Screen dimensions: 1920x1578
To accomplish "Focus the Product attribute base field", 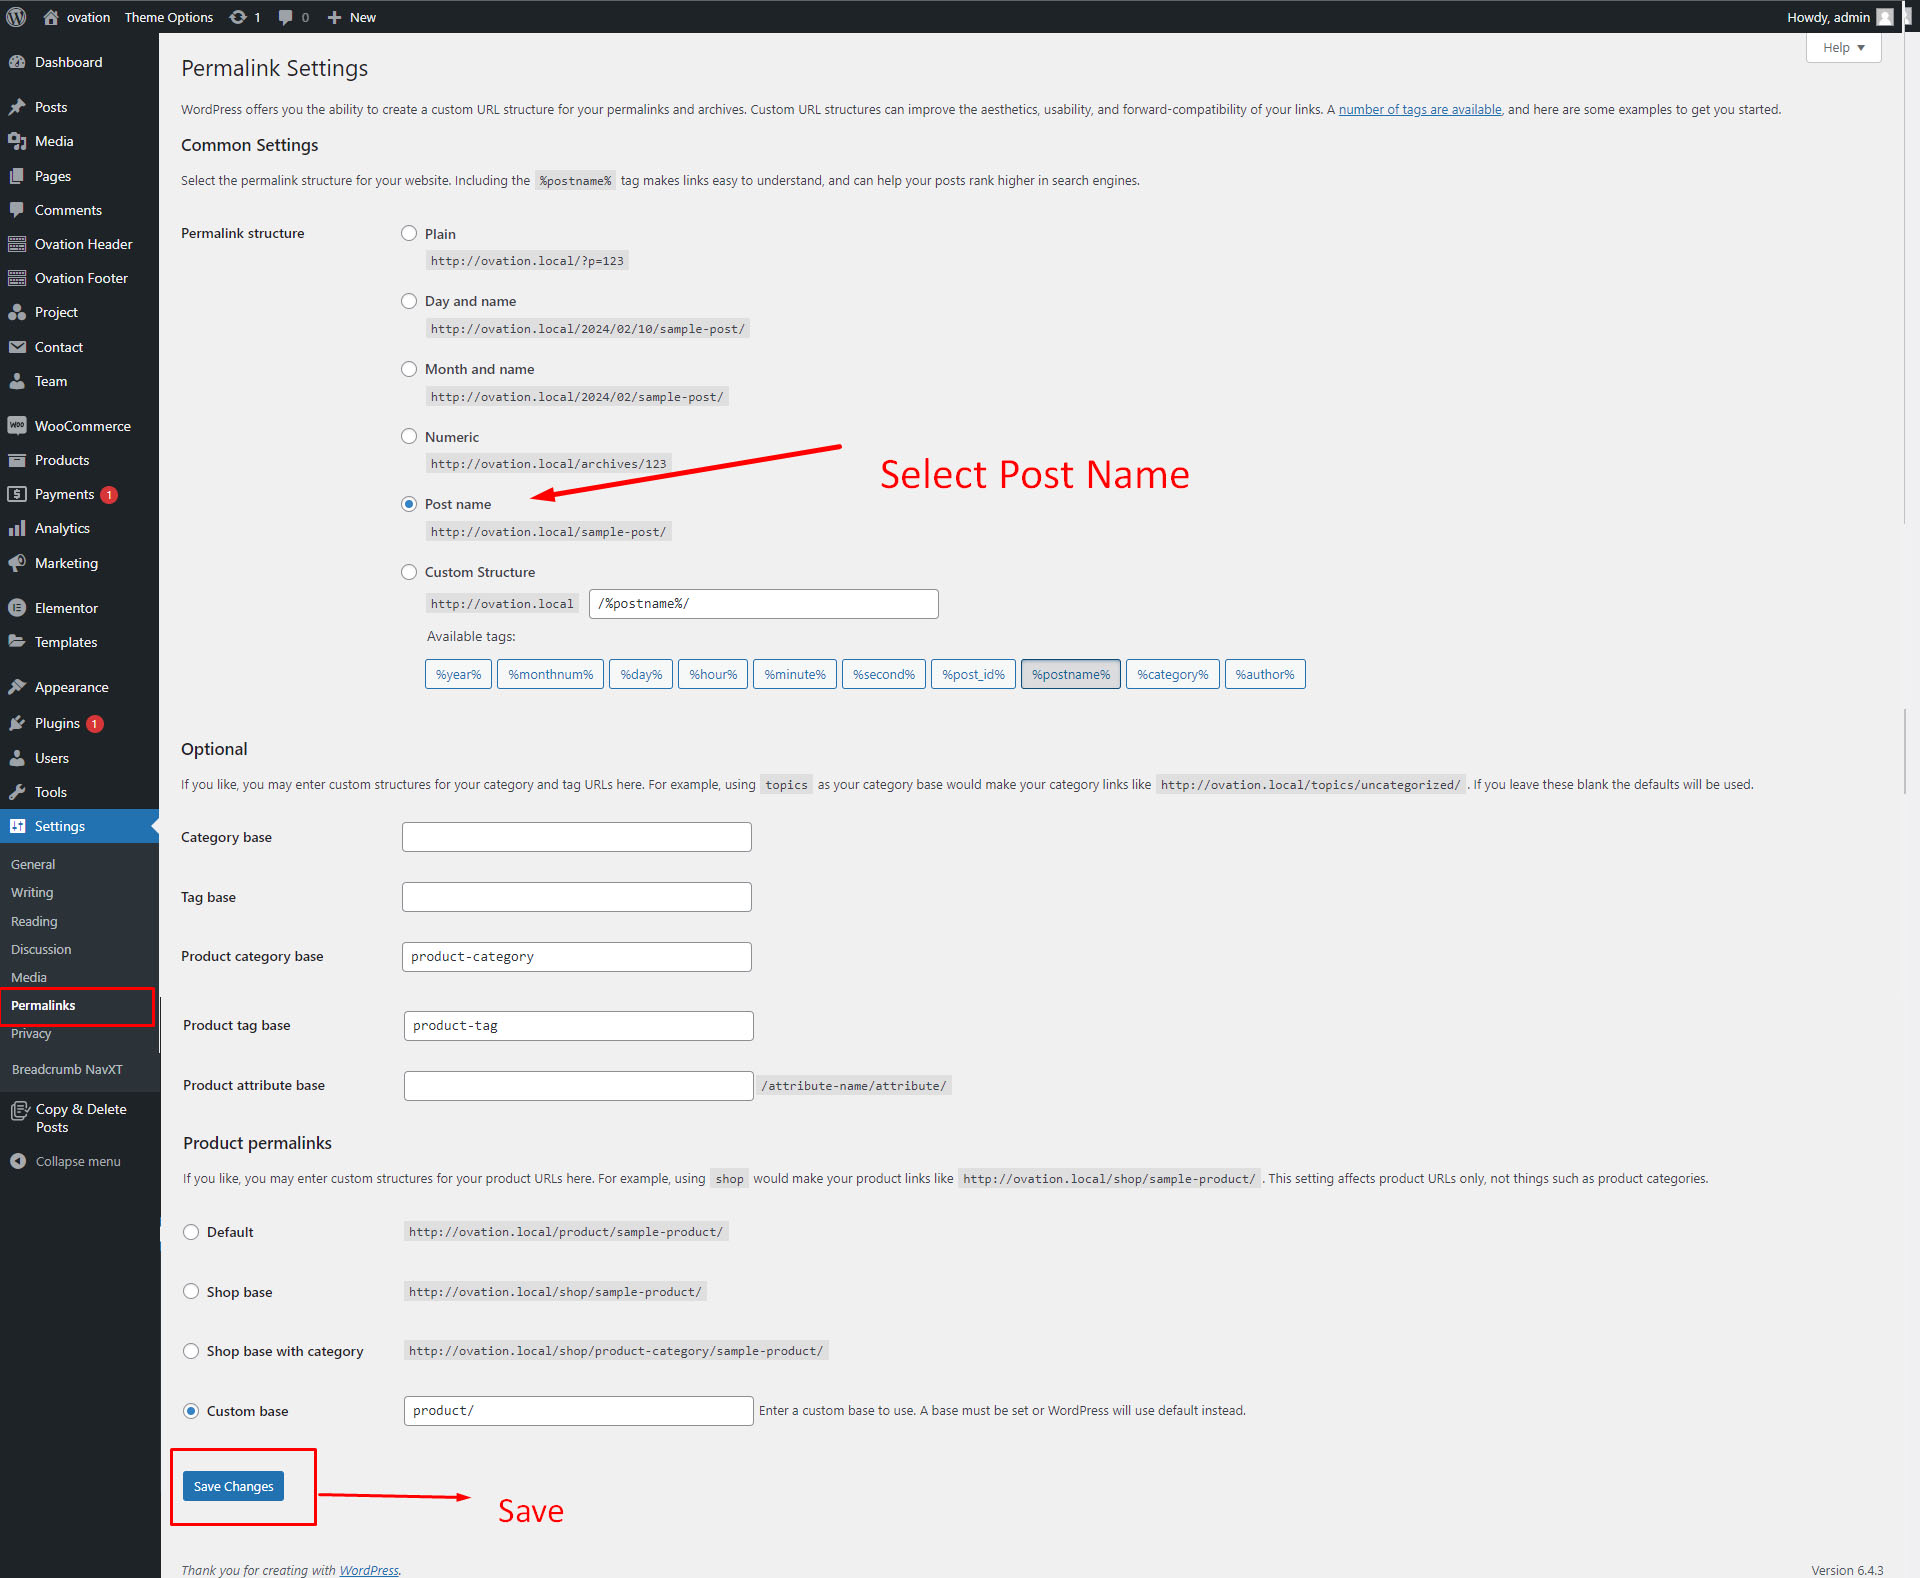I will coord(579,1085).
